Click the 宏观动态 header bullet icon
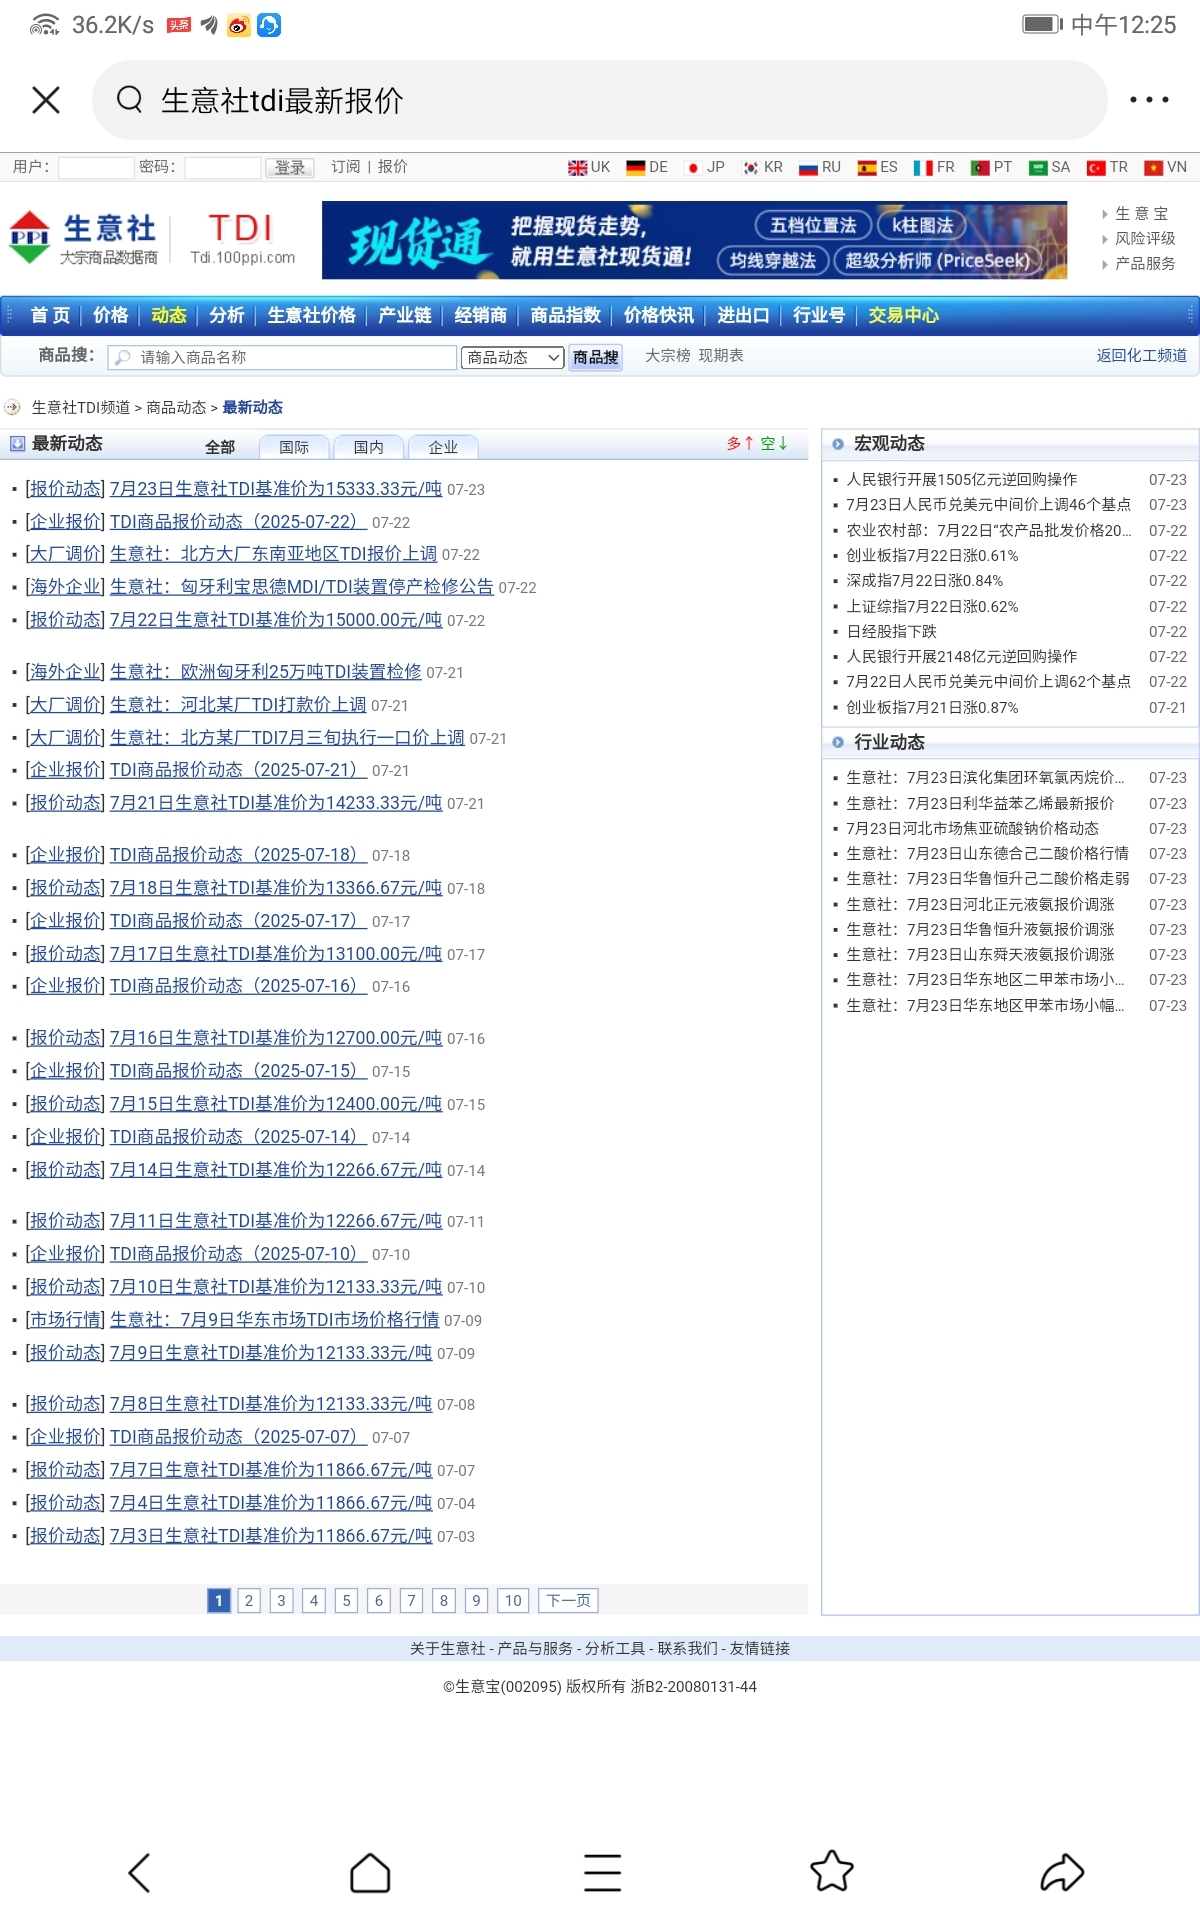 click(838, 444)
